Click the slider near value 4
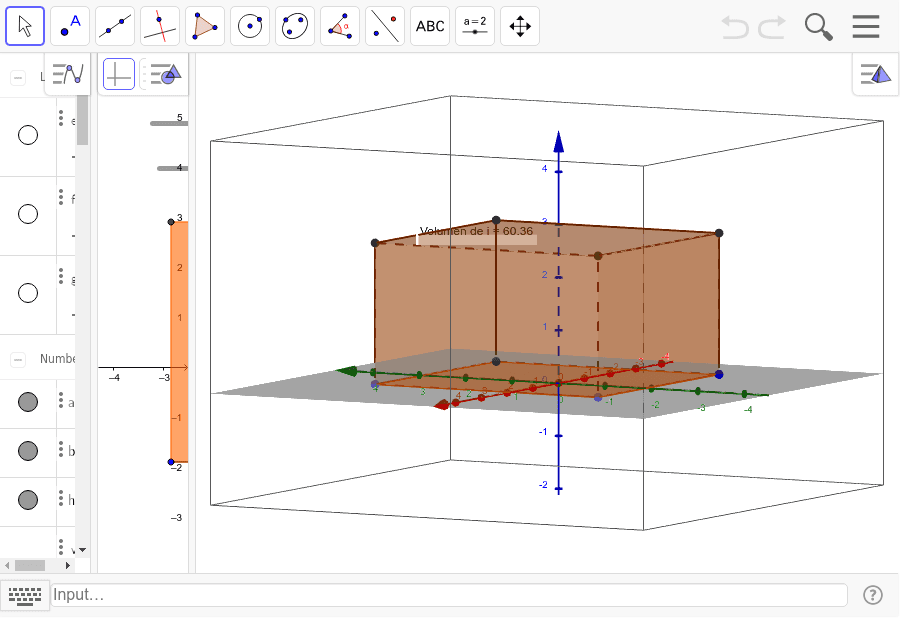The width and height of the screenshot is (900, 618). click(x=172, y=169)
